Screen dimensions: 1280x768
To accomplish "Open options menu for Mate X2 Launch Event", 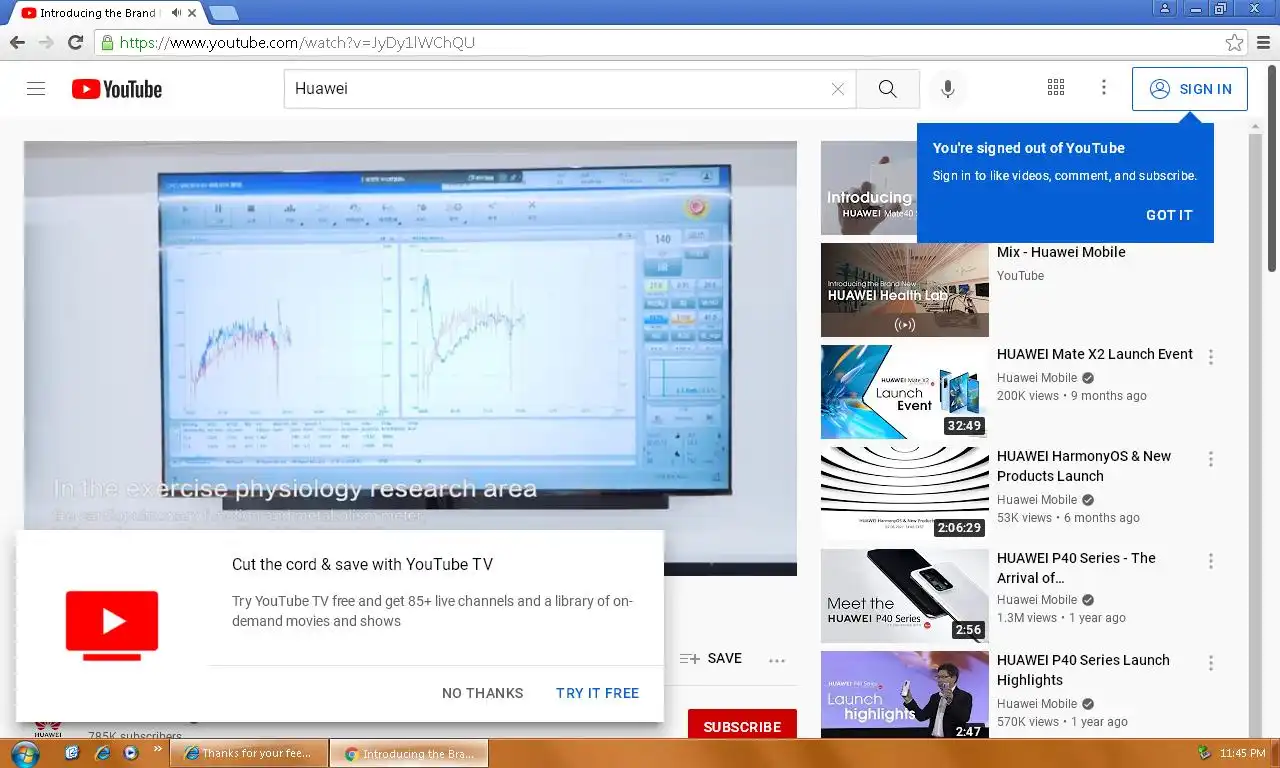I will click(1211, 357).
